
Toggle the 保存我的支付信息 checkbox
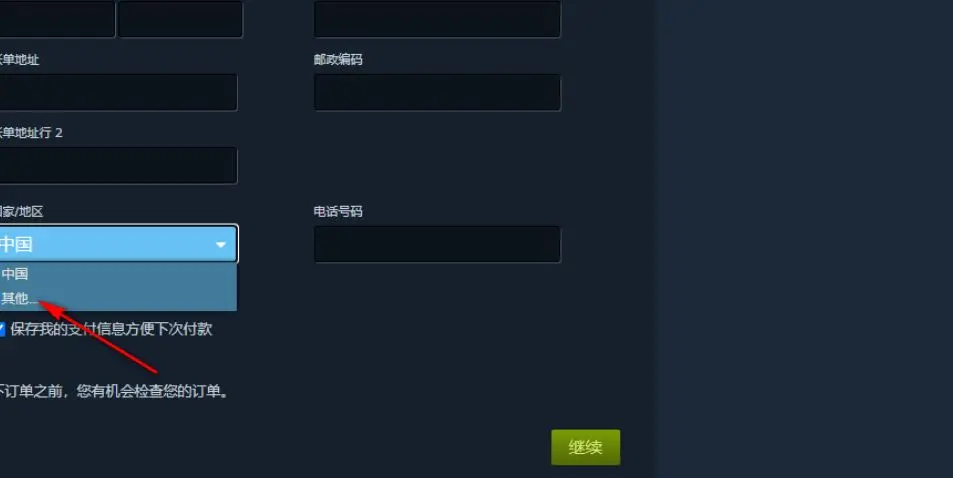(x=2, y=330)
